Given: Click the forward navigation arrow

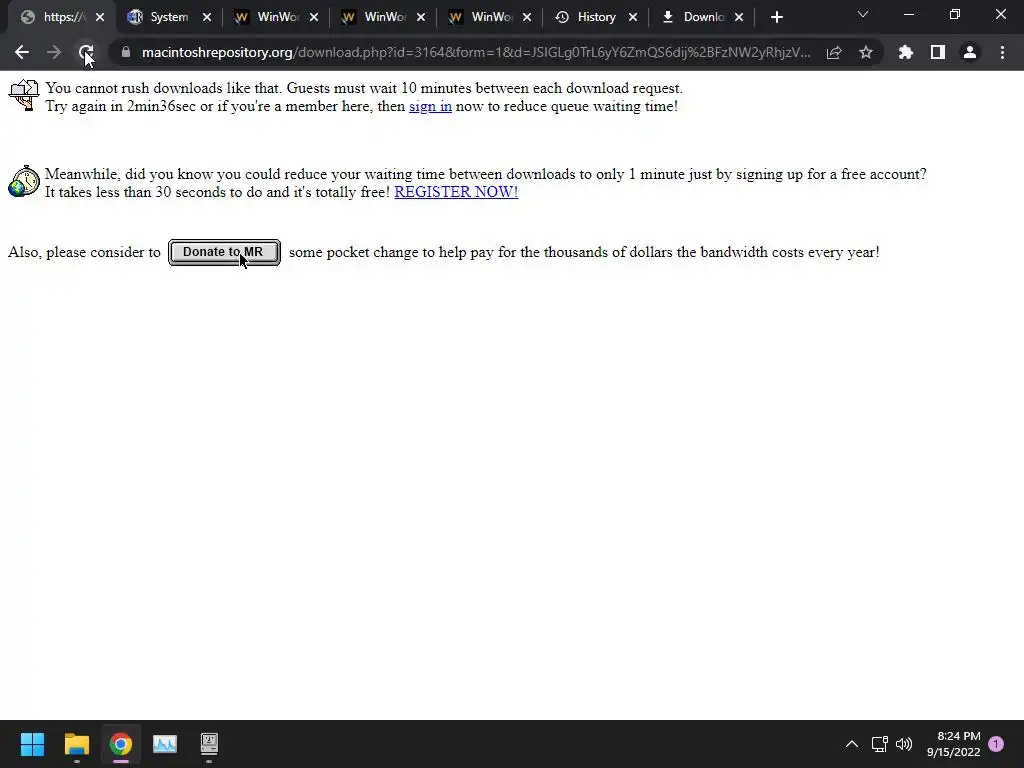Looking at the screenshot, I should click(x=54, y=52).
